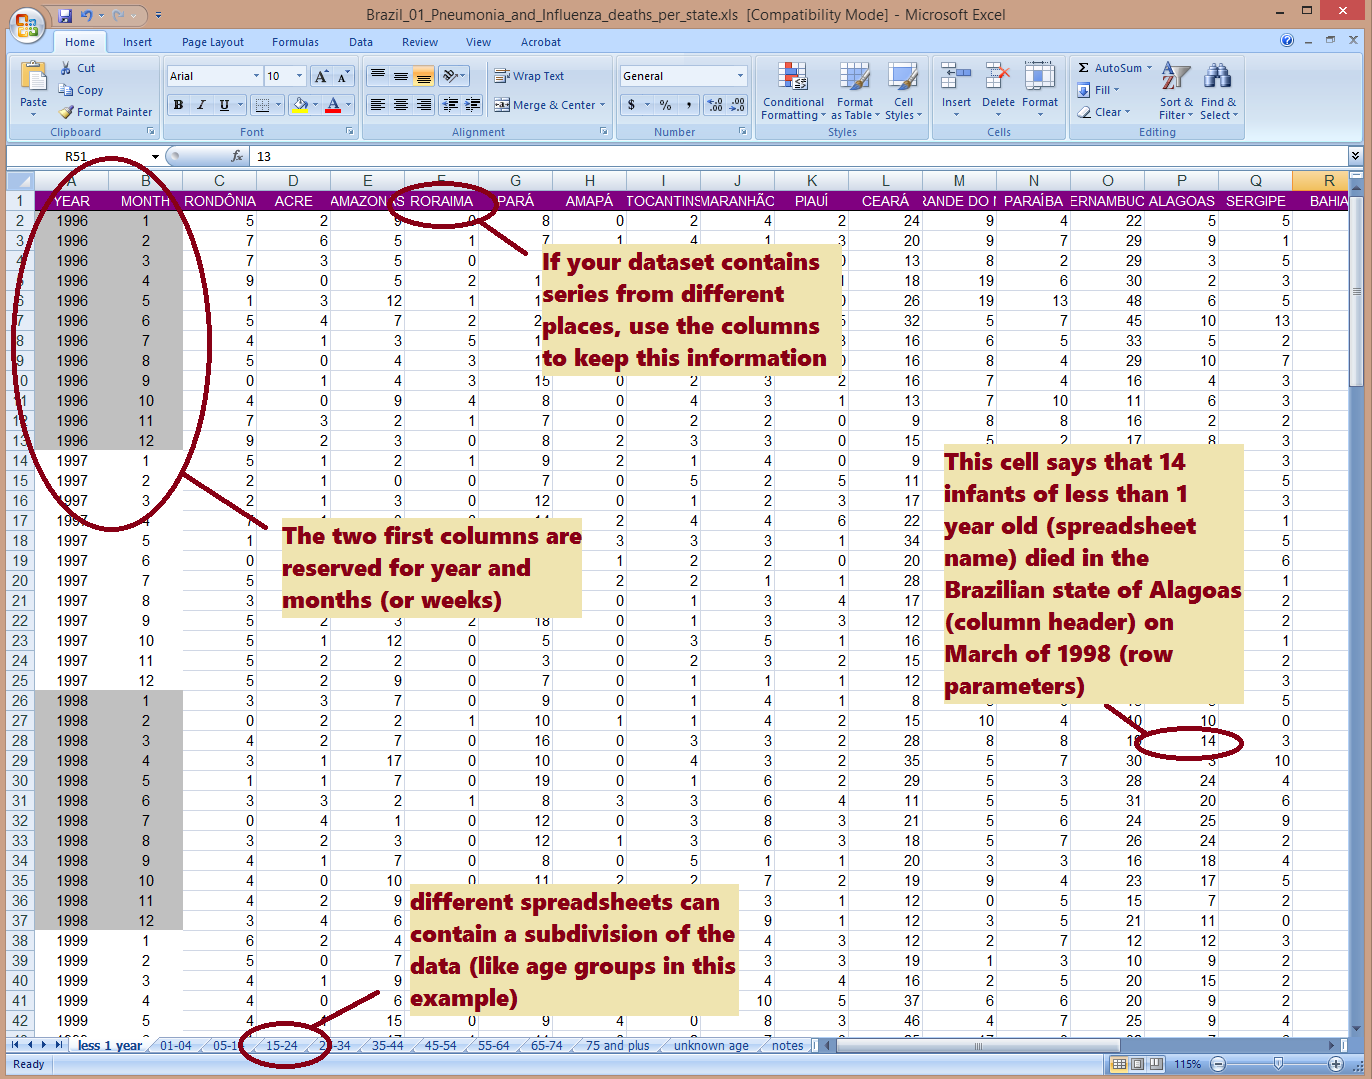1372x1079 pixels.
Task: Toggle bottom vertical alignment
Action: click(423, 76)
